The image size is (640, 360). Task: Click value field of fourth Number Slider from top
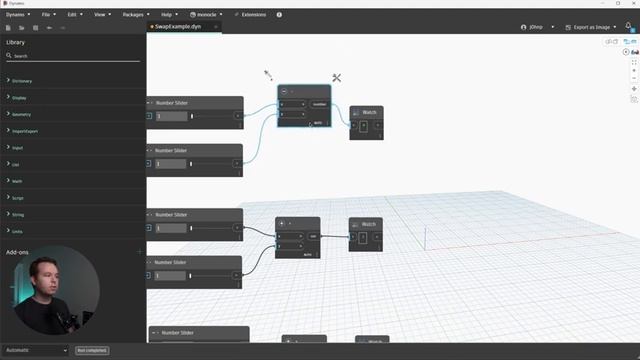(x=169, y=276)
